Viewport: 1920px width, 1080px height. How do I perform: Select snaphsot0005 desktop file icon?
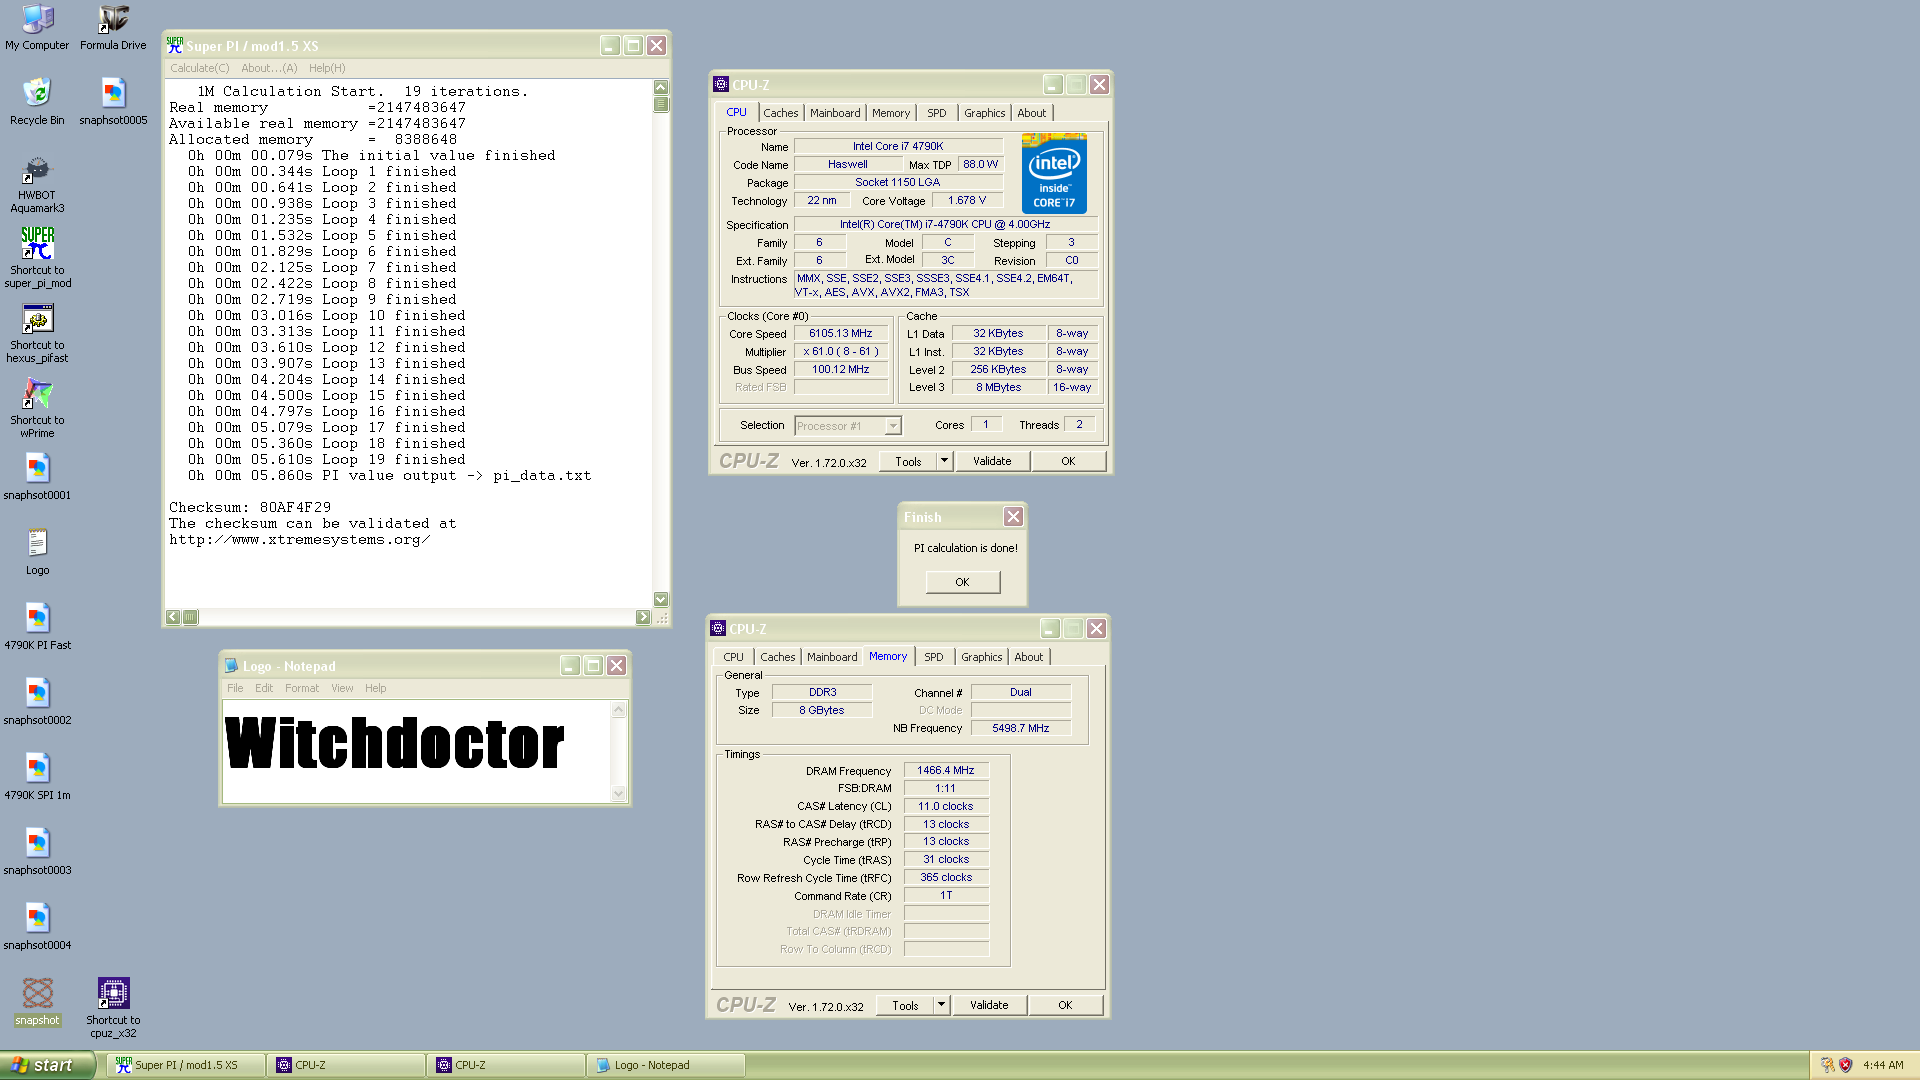tap(113, 101)
